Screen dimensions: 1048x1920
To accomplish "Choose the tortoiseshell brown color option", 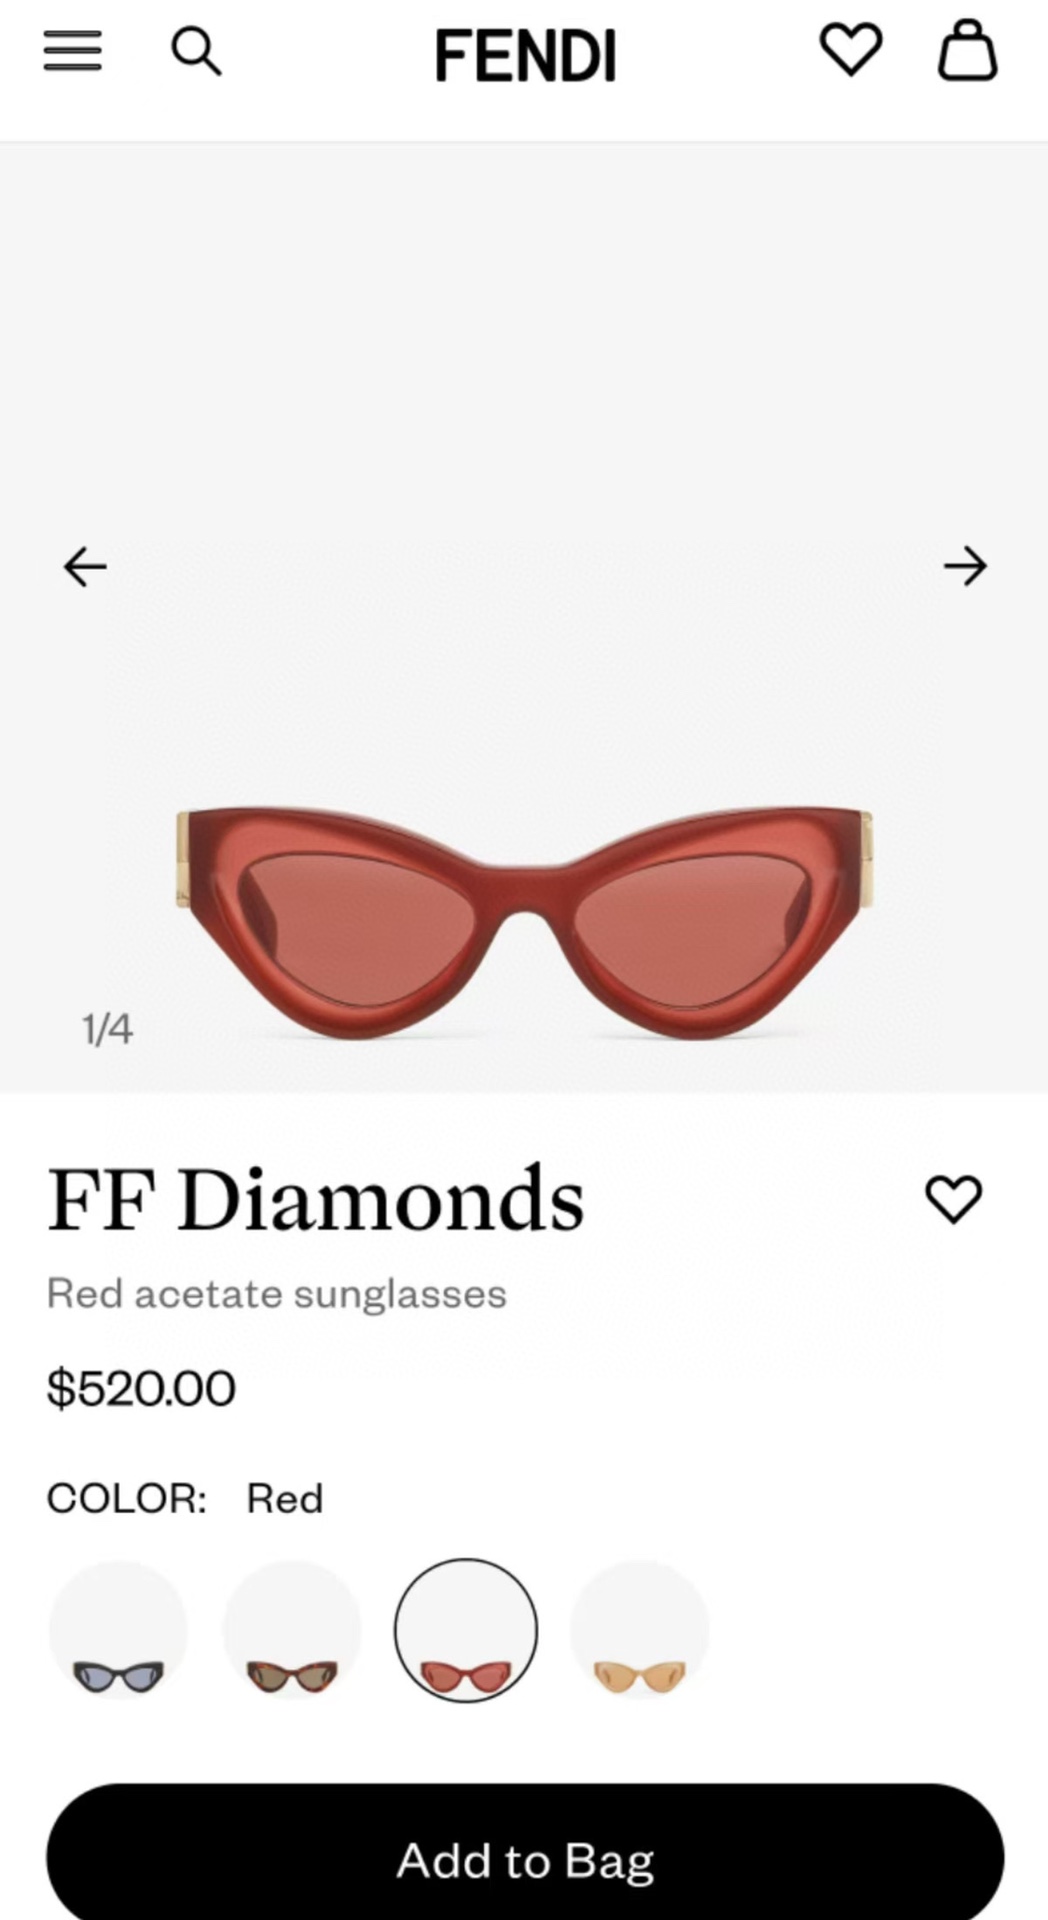I will click(292, 1631).
